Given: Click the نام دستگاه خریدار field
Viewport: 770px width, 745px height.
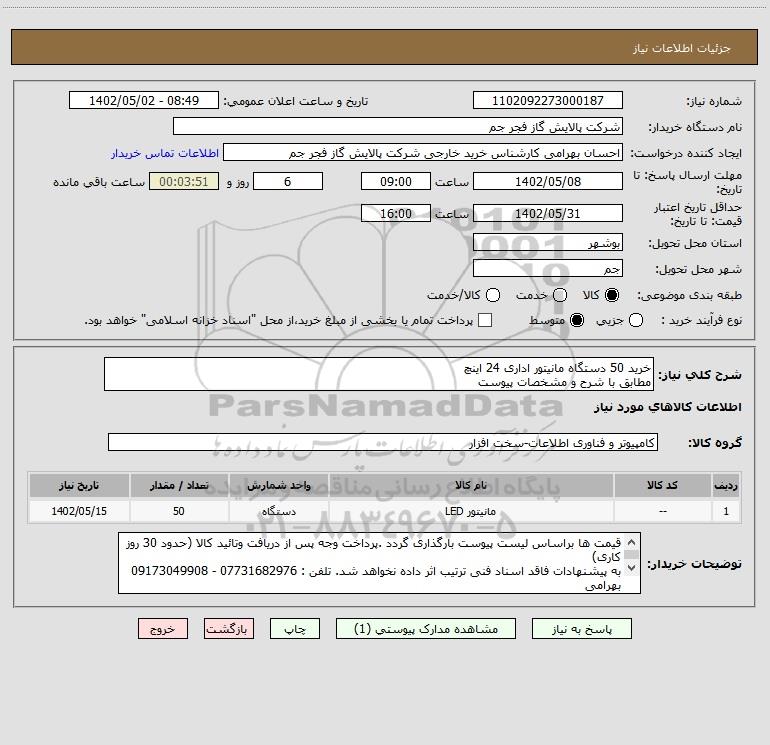Looking at the screenshot, I should 398,126.
